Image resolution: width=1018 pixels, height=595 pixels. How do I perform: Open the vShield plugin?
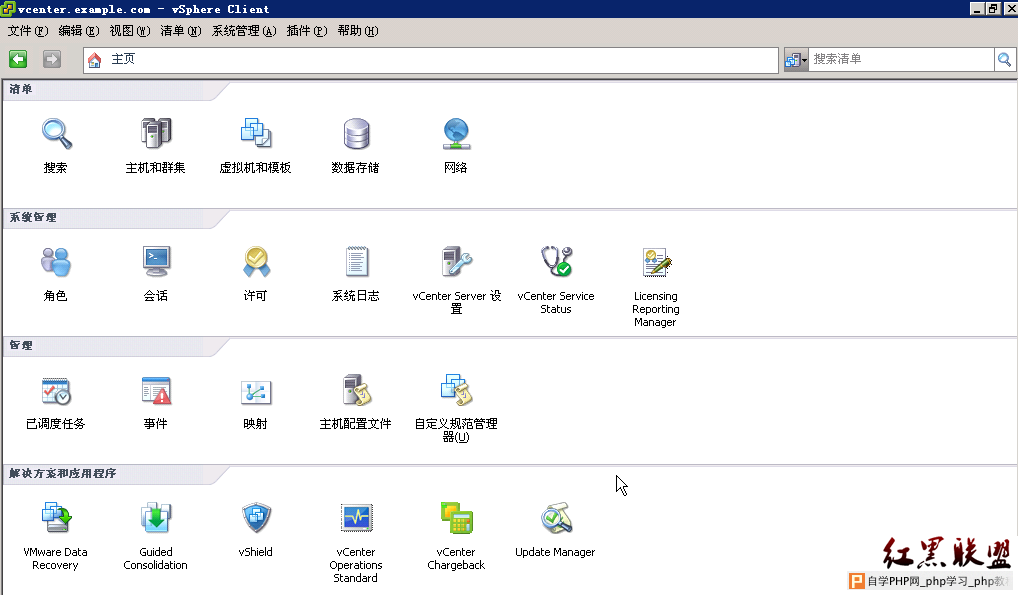(x=256, y=518)
